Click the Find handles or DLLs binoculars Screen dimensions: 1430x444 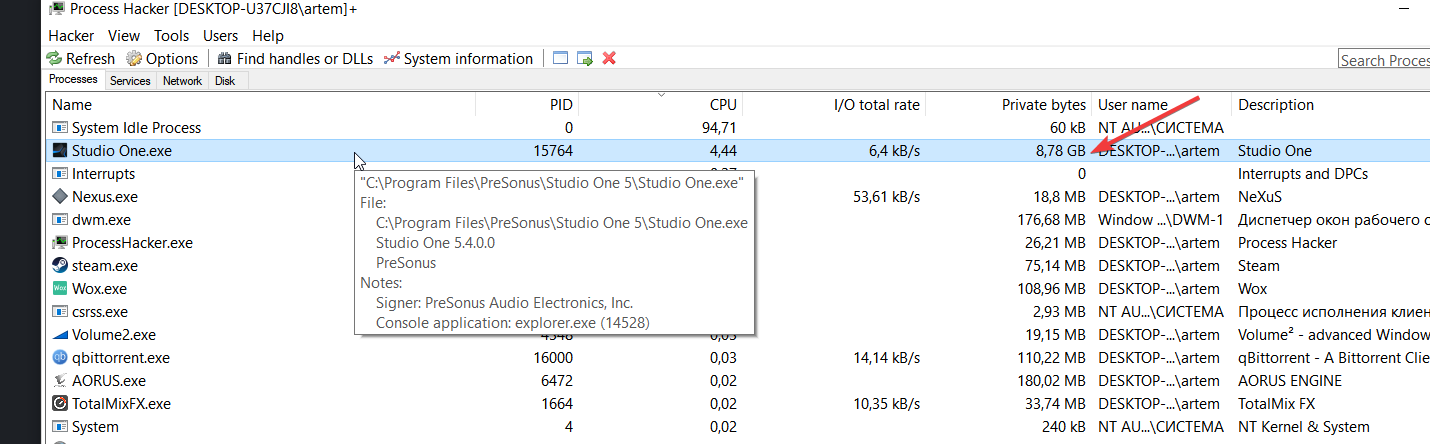225,59
